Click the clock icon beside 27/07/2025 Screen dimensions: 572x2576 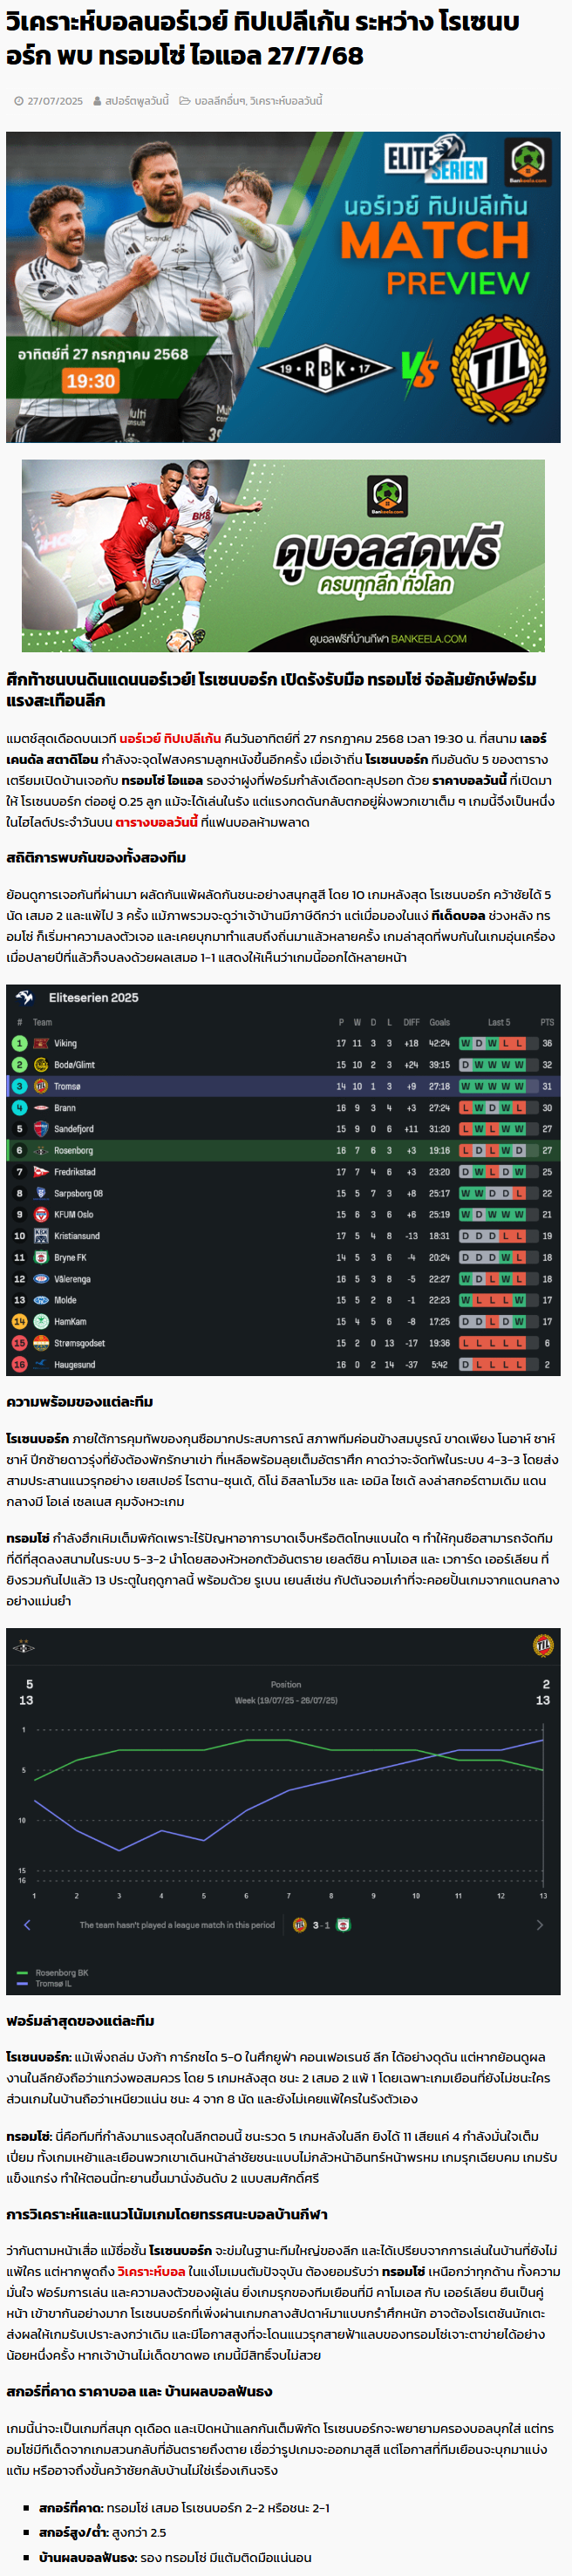19,101
